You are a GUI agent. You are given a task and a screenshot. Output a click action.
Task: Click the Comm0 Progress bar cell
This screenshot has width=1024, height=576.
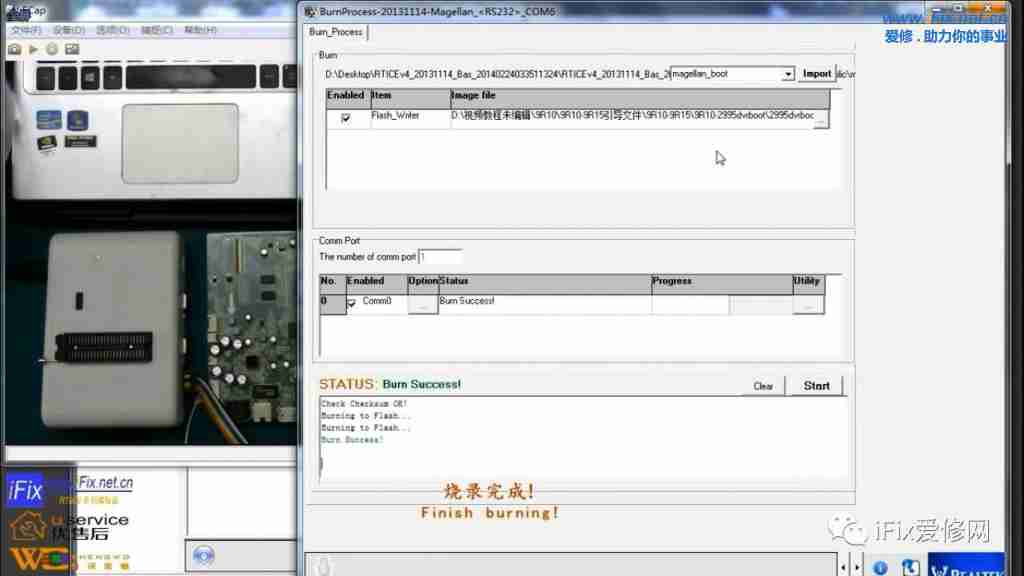click(690, 304)
